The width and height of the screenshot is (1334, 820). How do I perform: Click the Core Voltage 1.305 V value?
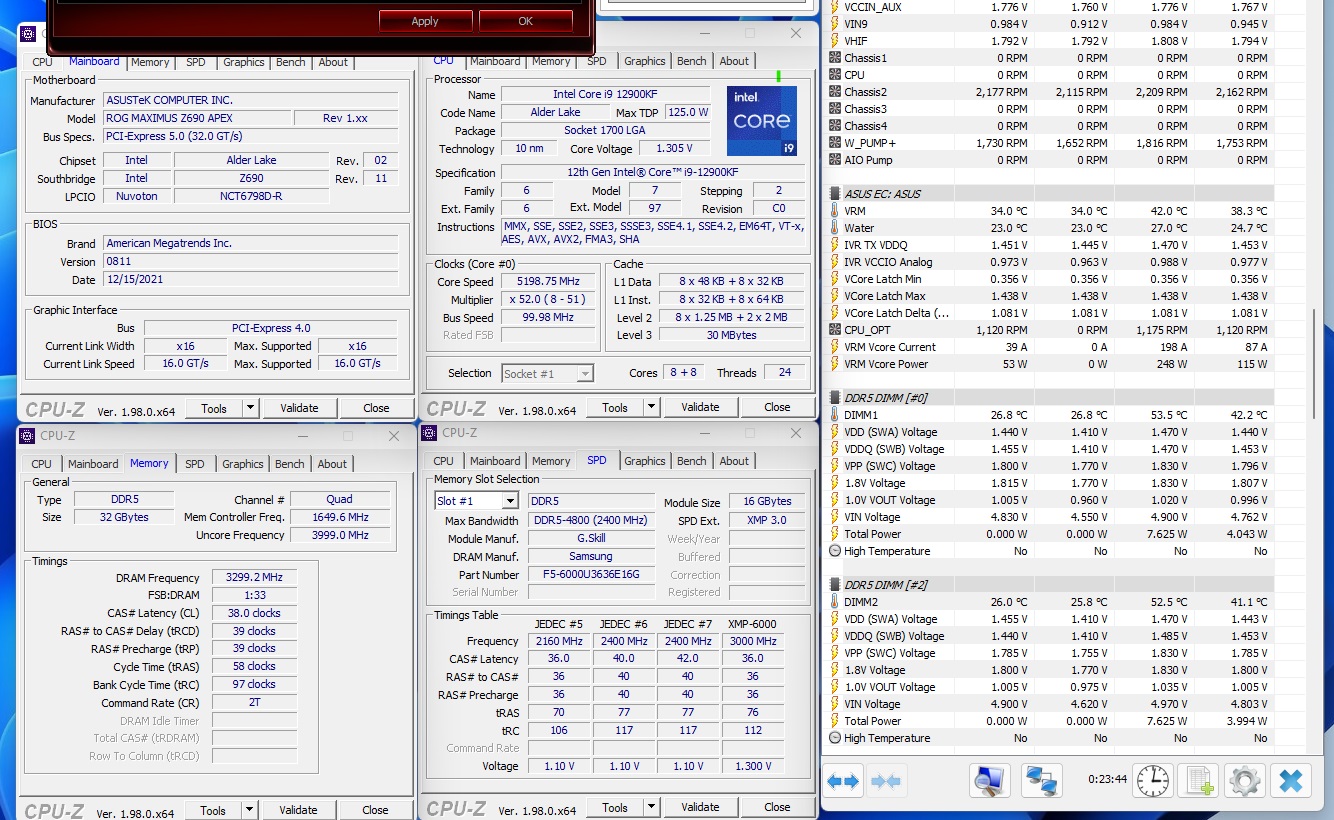(x=675, y=149)
